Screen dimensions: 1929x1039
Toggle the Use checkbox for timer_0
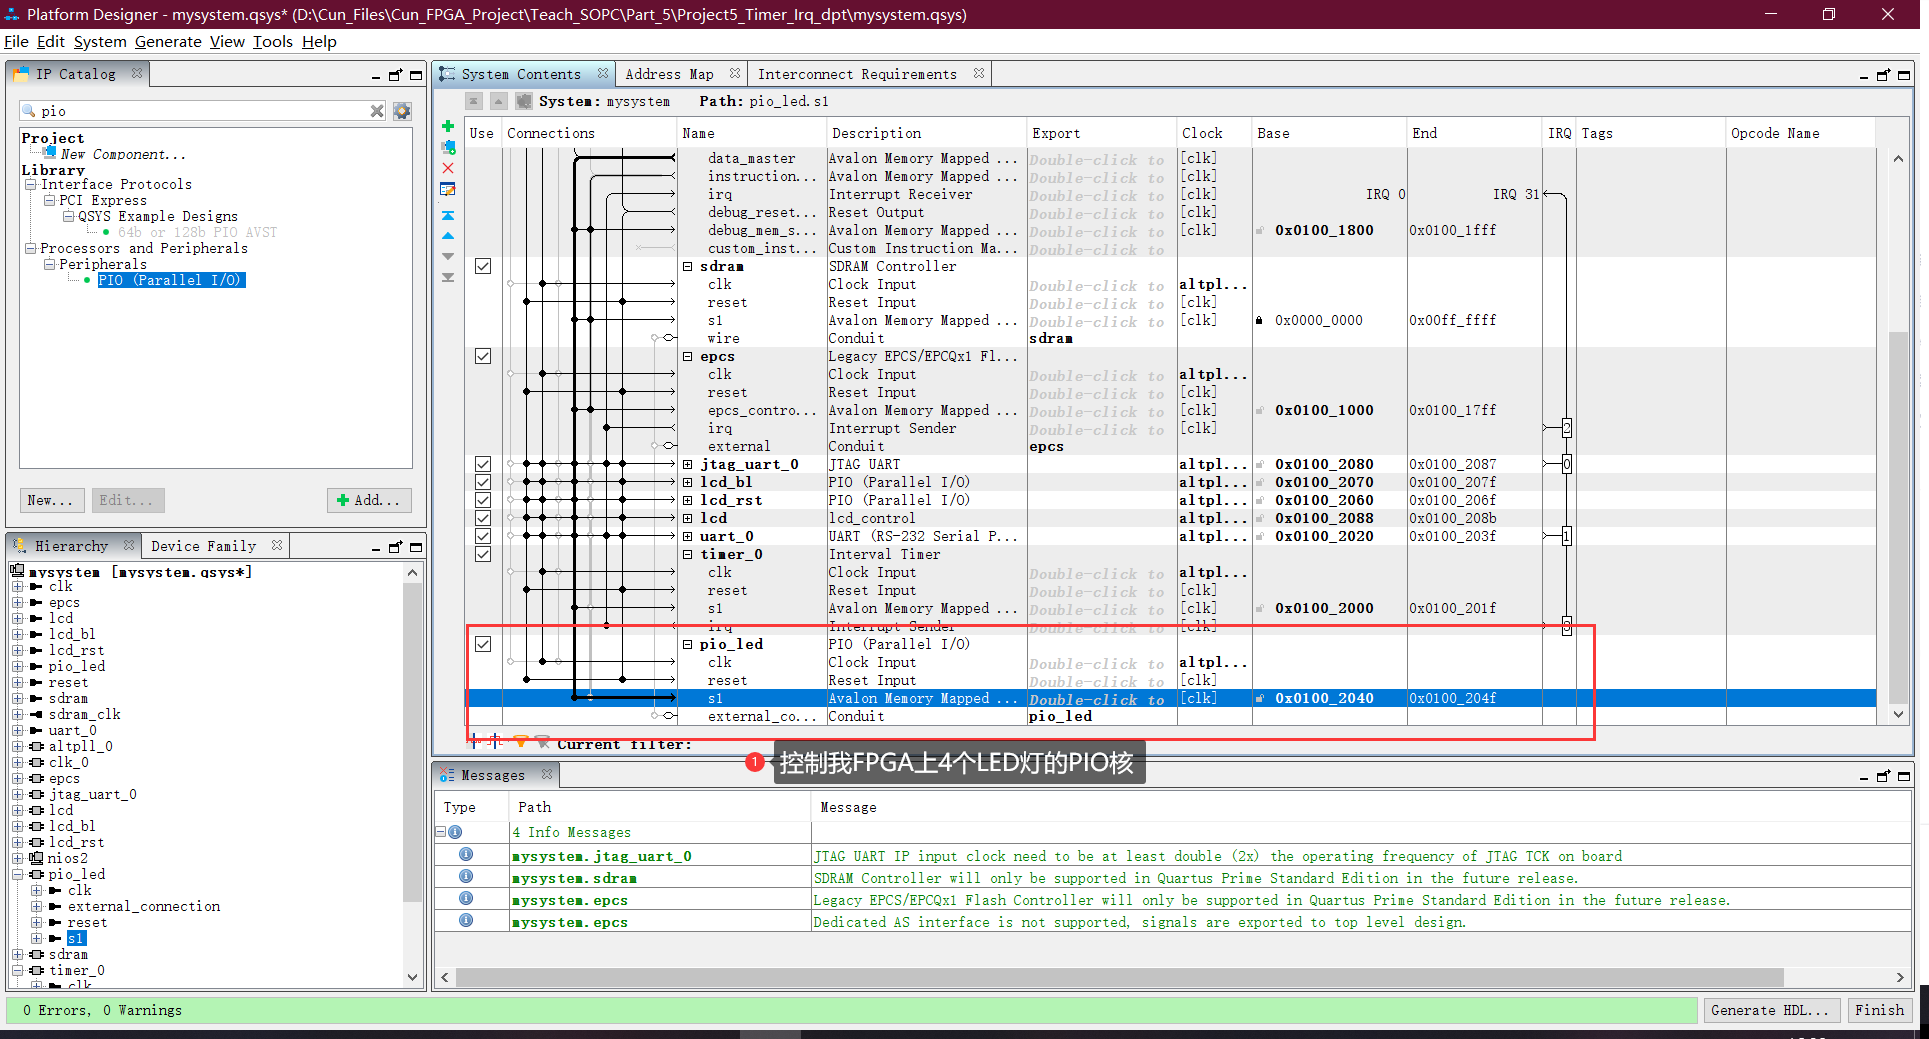coord(483,554)
